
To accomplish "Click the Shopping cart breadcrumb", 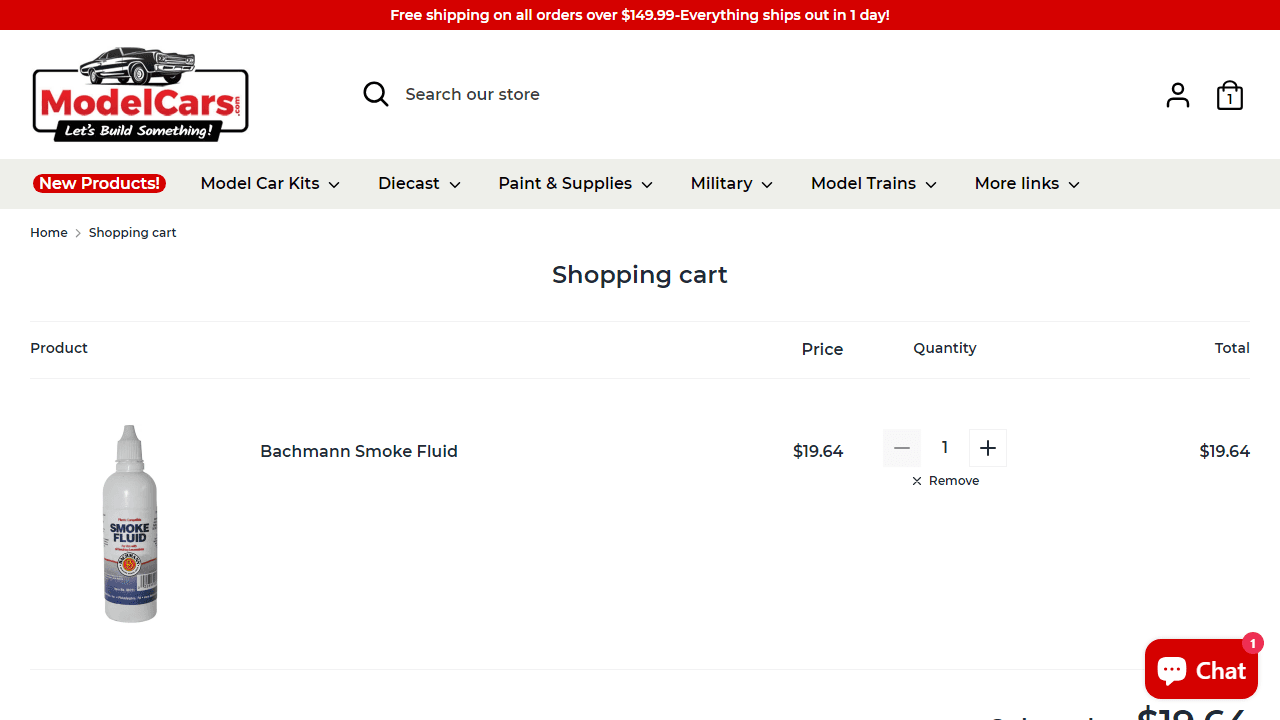I will pyautogui.click(x=132, y=233).
